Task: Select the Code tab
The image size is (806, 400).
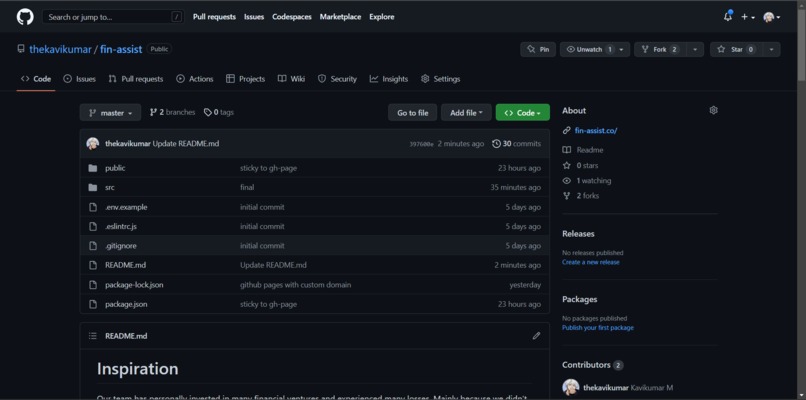Action: coord(36,79)
